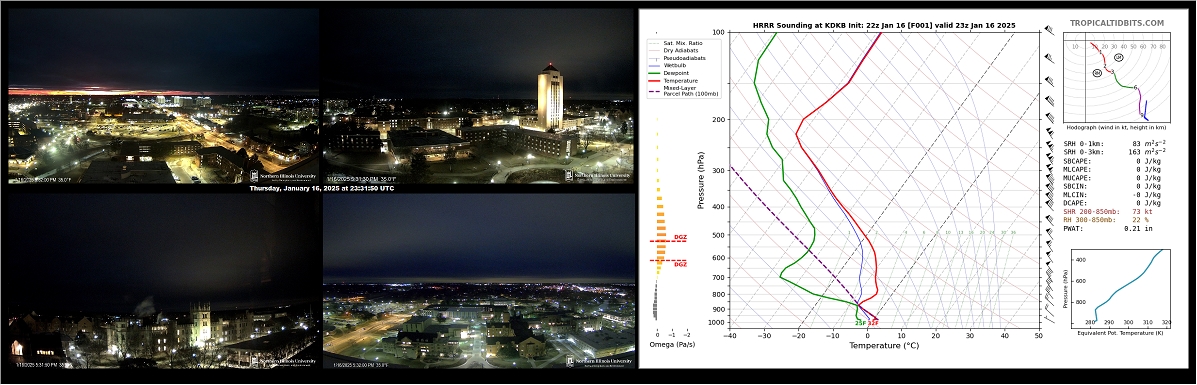Click the upper red DGZ label
The height and width of the screenshot is (385, 1197).
[680, 238]
